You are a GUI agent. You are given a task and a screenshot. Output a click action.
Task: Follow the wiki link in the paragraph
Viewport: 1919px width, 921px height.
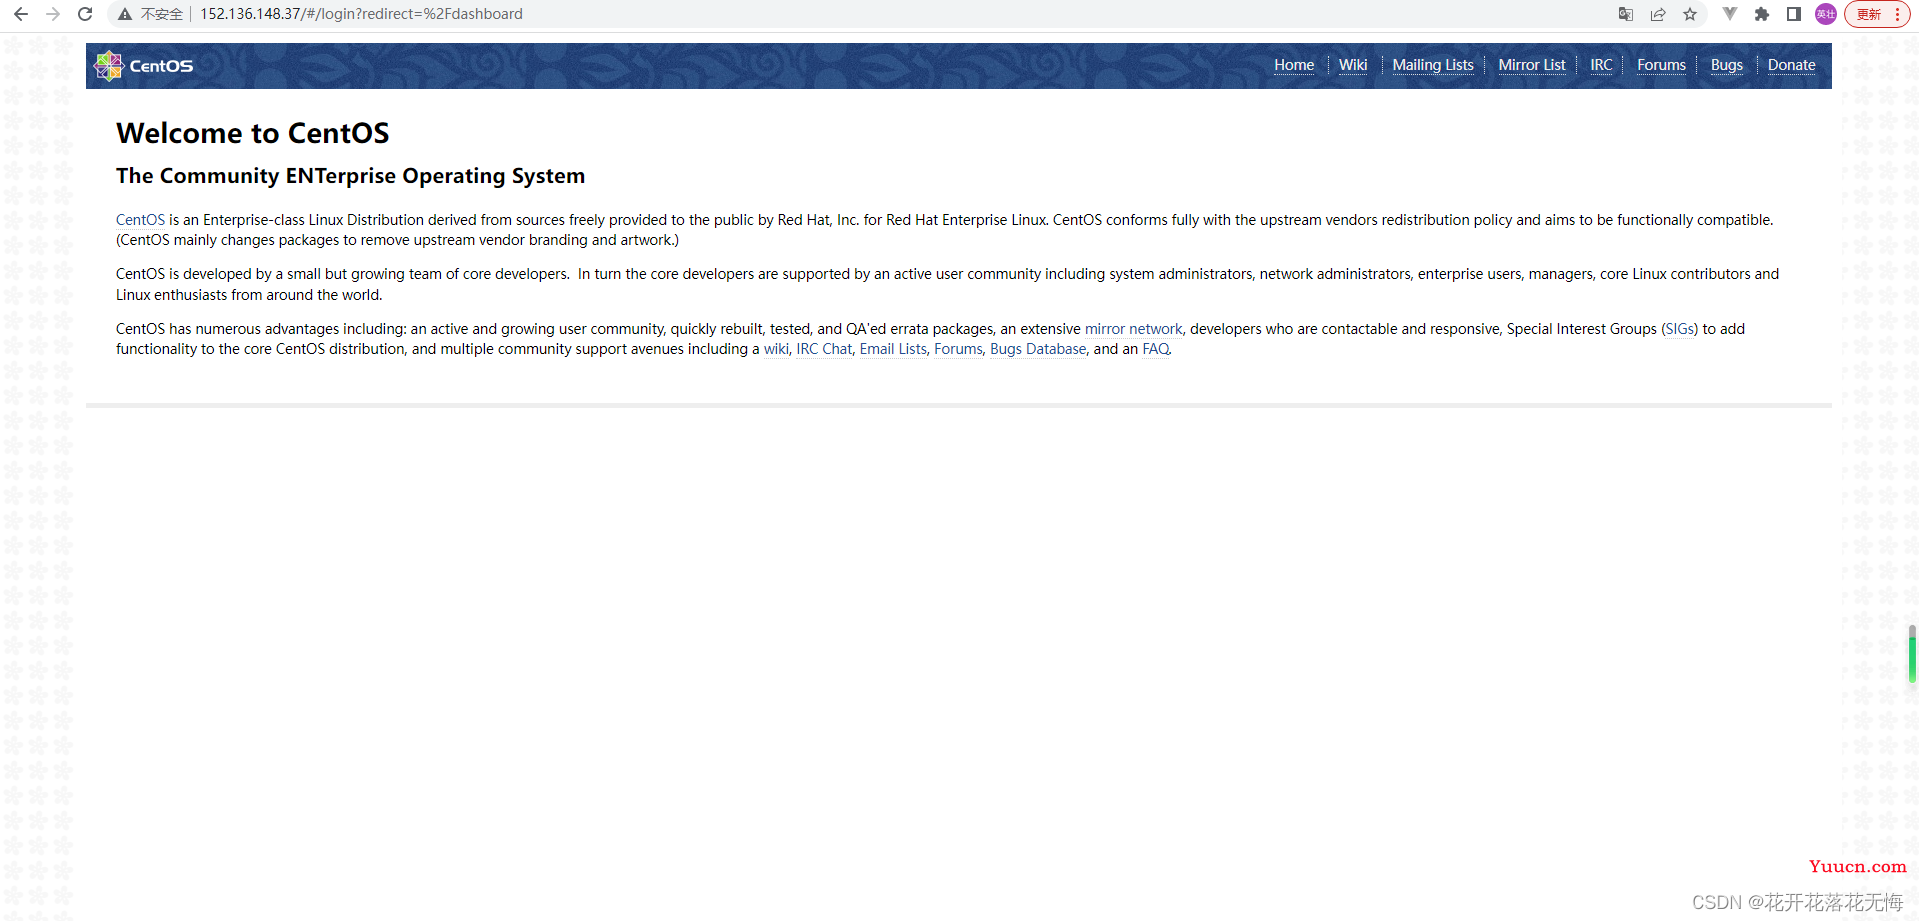point(776,349)
